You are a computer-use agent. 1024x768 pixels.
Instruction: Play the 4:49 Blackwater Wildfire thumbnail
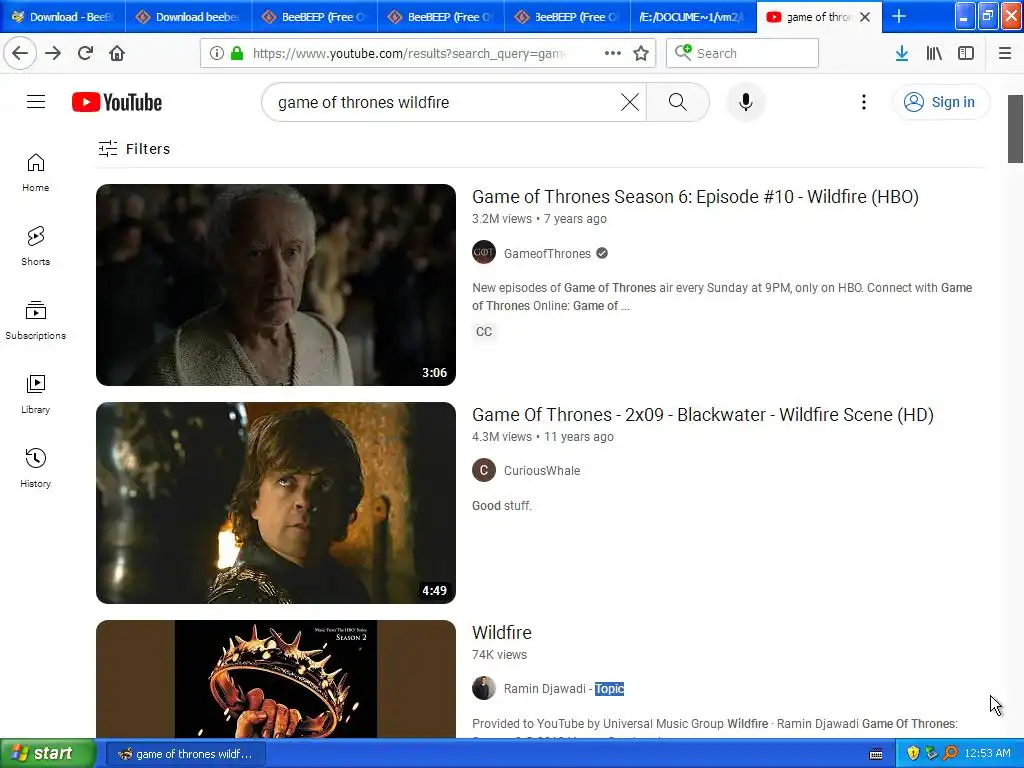coord(276,503)
